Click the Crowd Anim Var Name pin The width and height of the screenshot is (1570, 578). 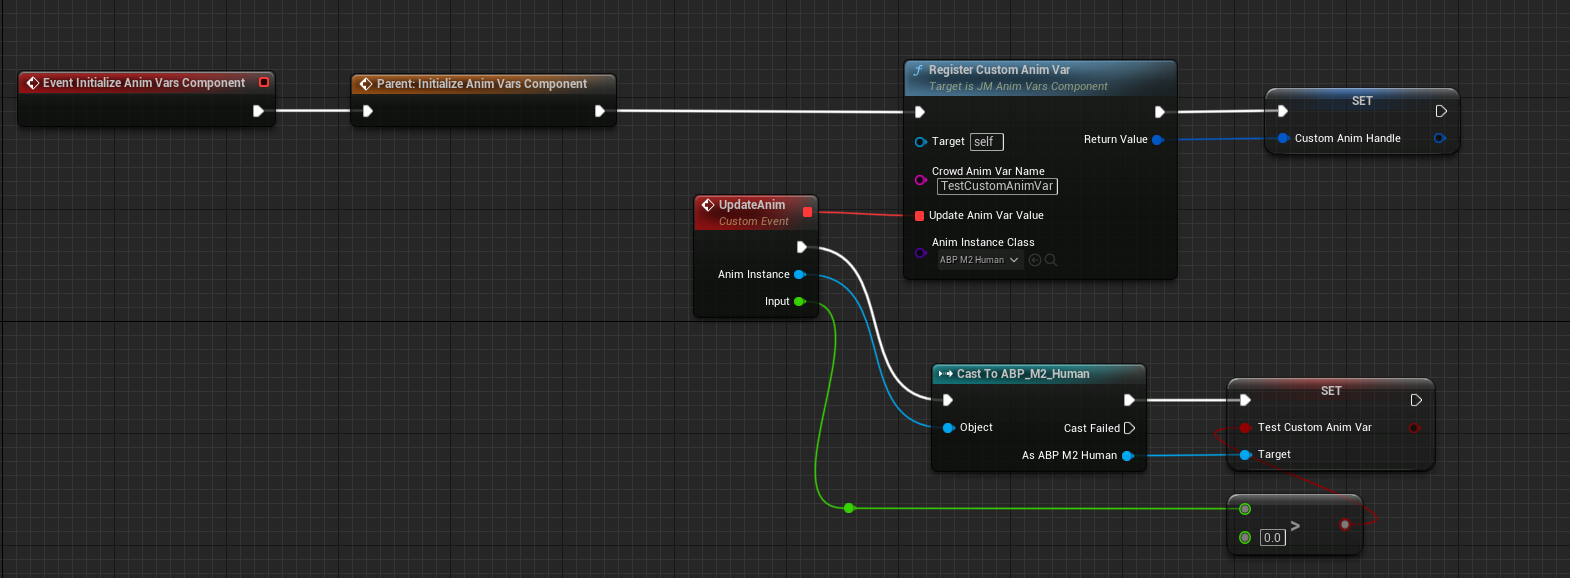920,180
